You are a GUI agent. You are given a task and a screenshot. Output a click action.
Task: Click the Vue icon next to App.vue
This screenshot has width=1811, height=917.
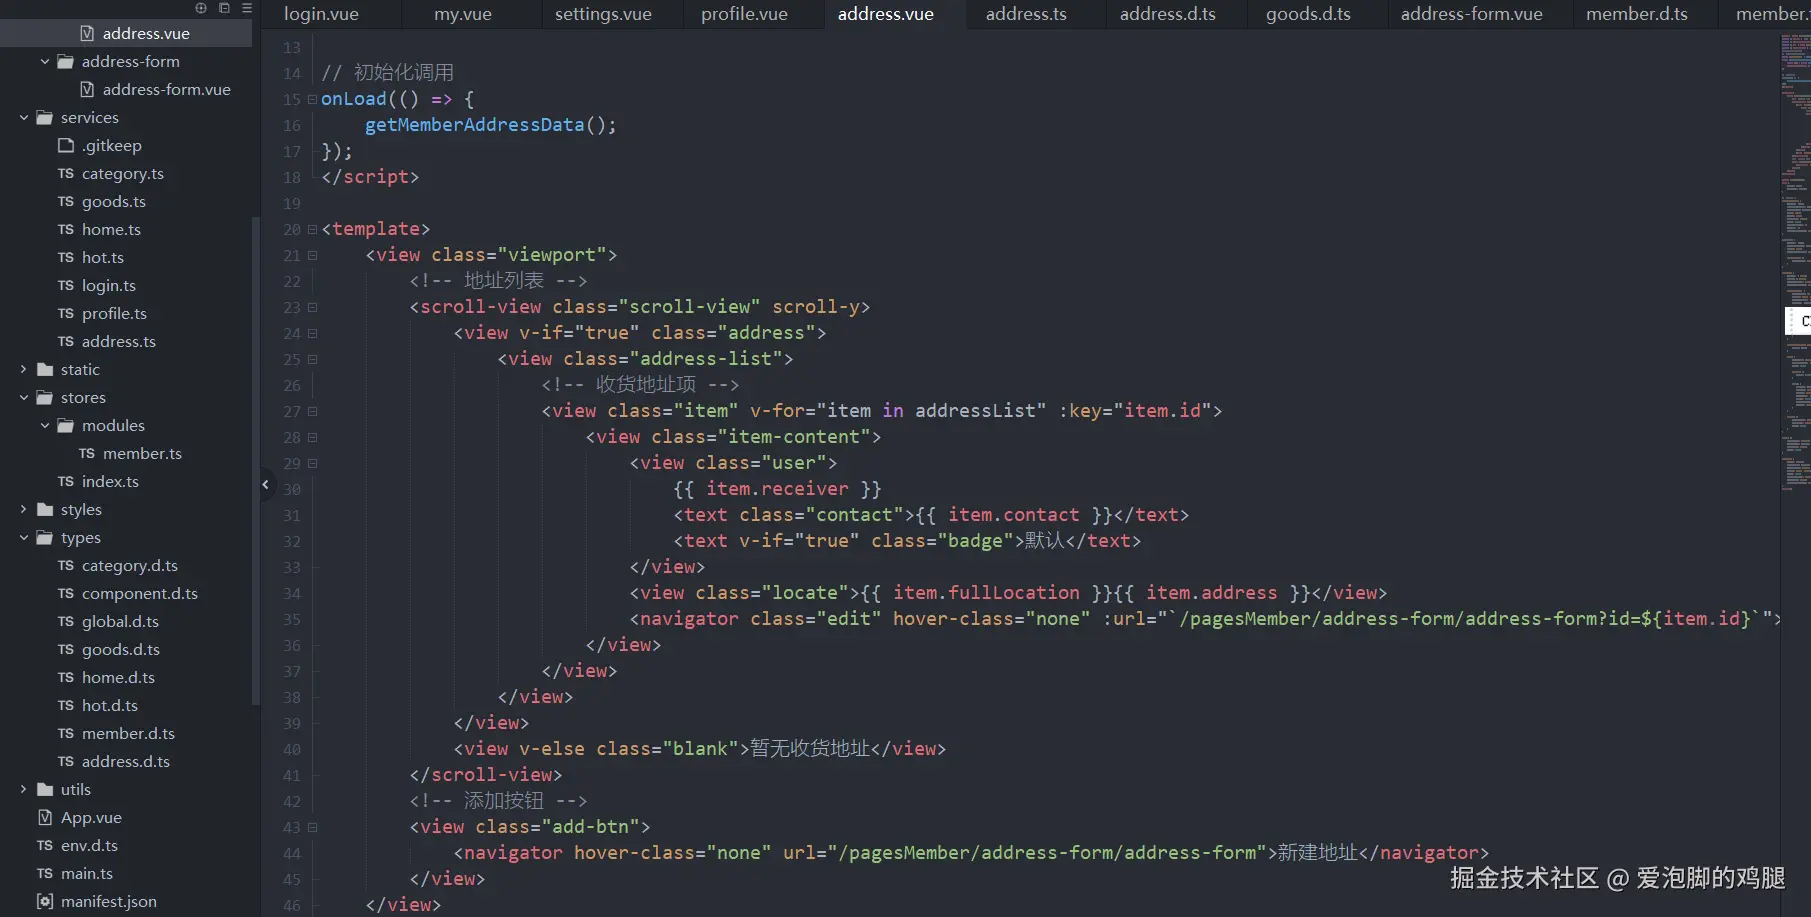click(45, 817)
